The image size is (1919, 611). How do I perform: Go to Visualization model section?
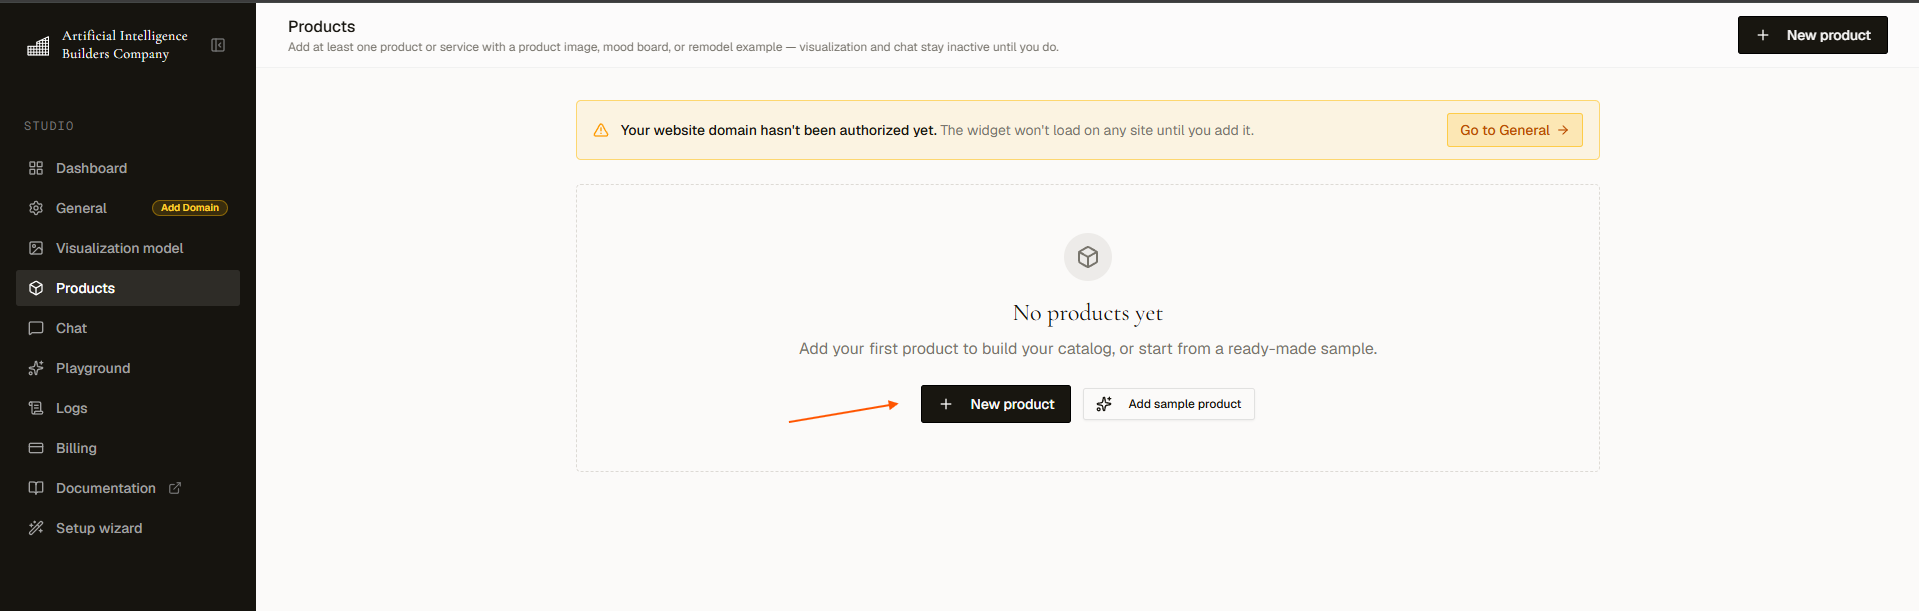128,248
